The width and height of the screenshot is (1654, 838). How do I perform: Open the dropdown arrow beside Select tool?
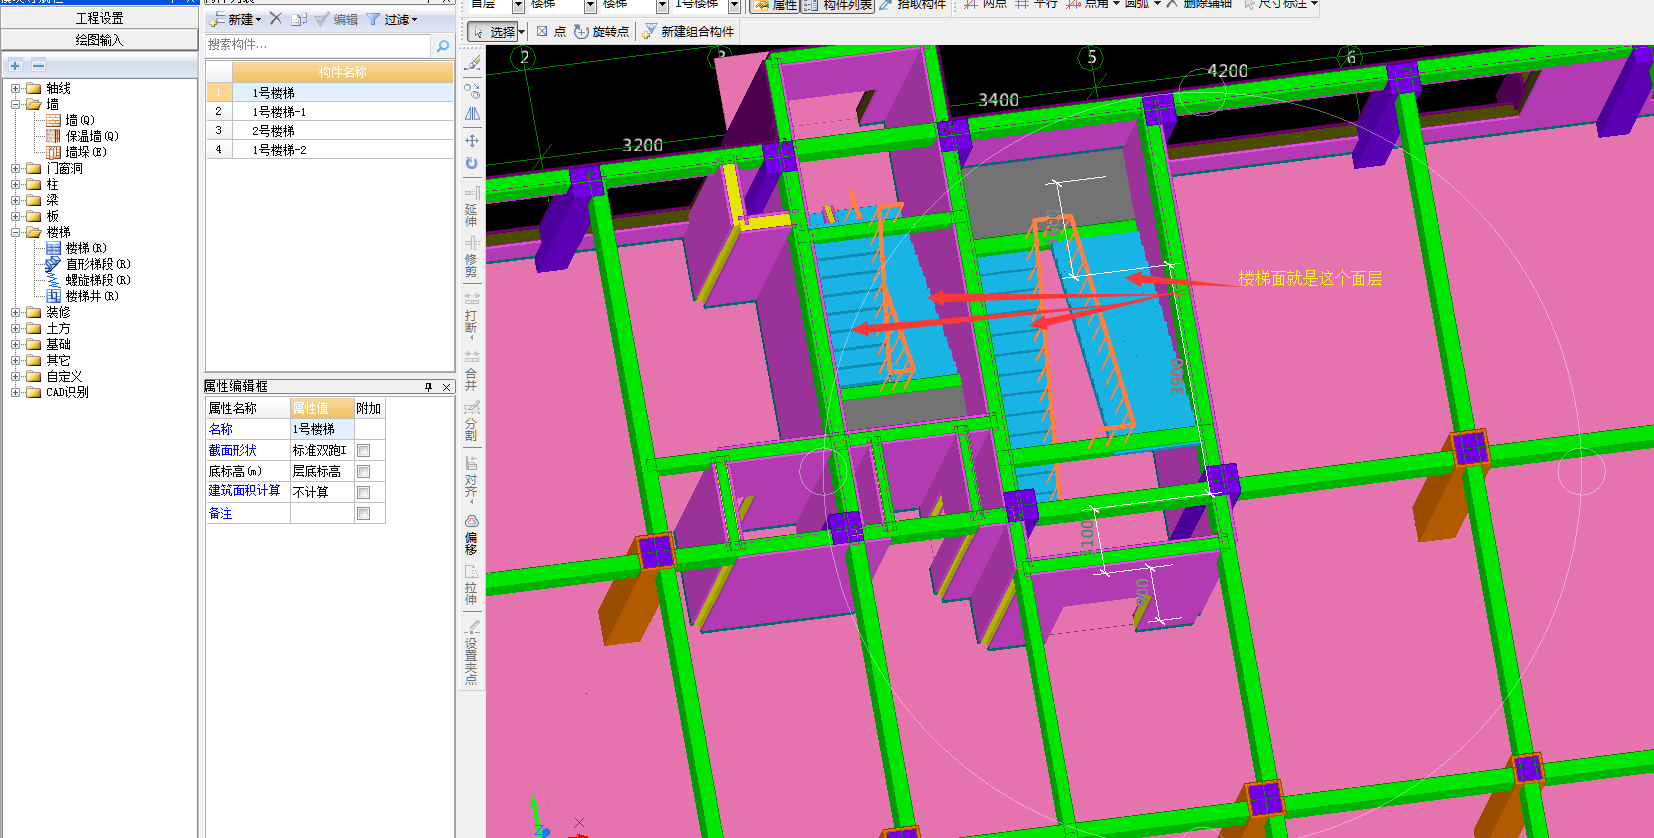point(522,32)
